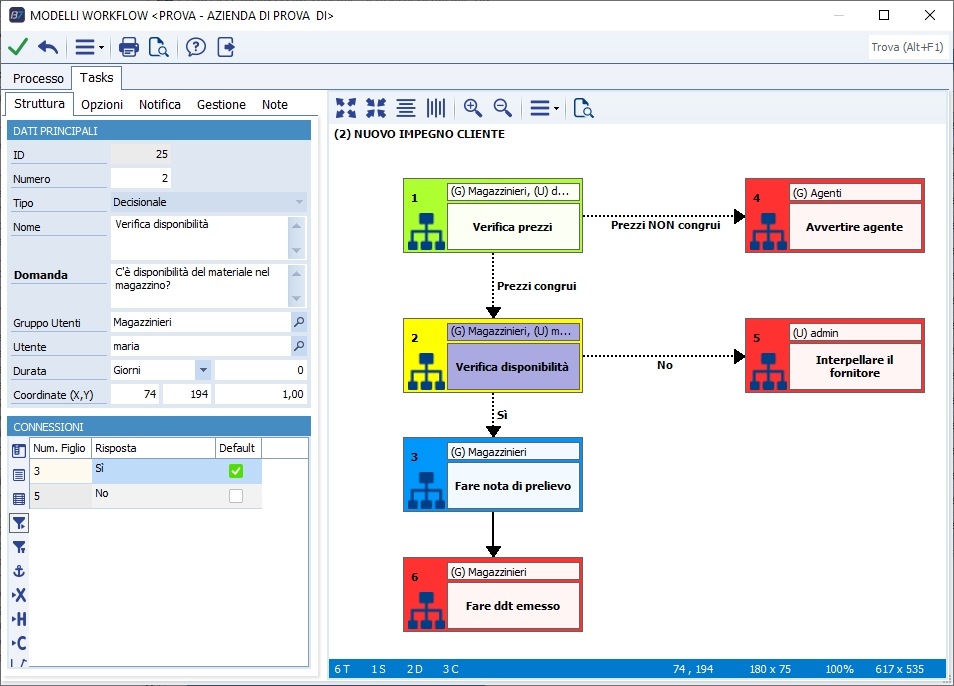Focus the Trova search field
Viewport: 954px width, 686px height.
[907, 47]
